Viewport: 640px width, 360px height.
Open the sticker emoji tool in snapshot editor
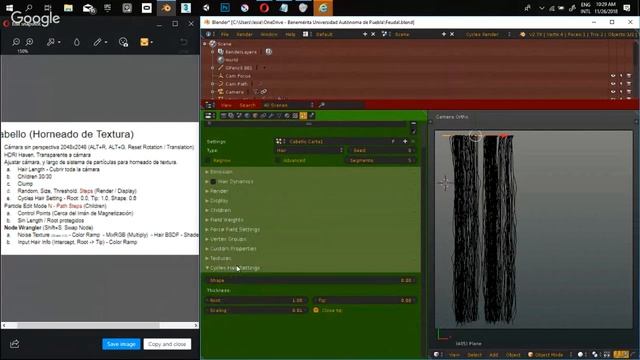[123, 42]
